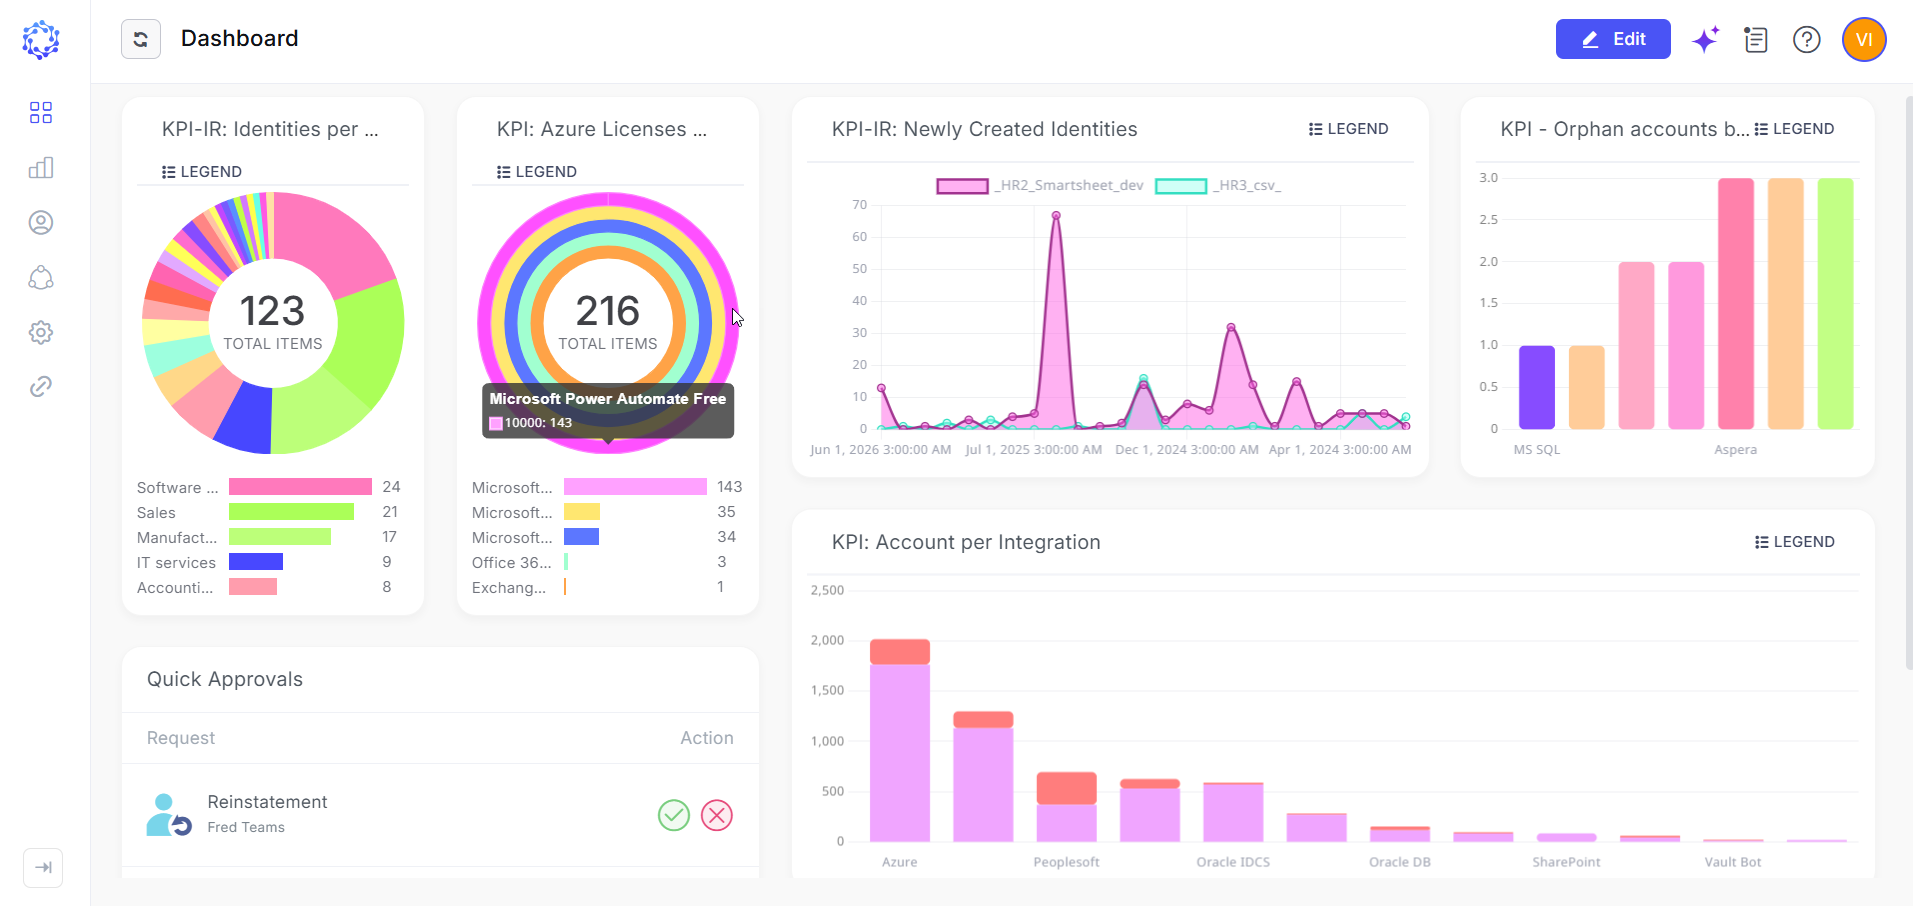Screen dimensions: 1913x906
Task: Click the Reinstatement request user icon
Action: point(168,815)
